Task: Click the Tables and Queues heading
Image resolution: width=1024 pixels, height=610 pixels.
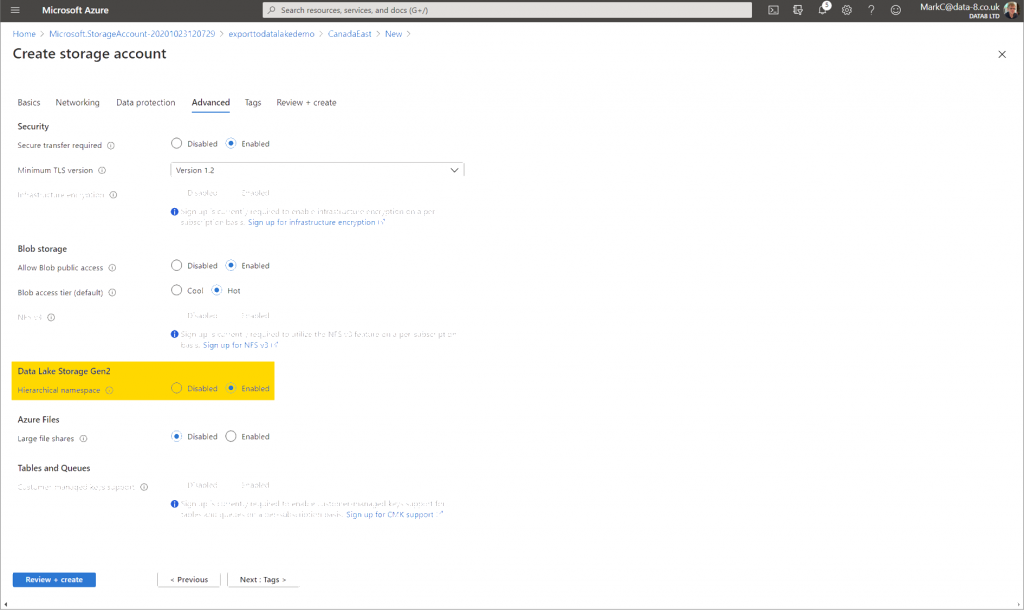Action: 54,468
